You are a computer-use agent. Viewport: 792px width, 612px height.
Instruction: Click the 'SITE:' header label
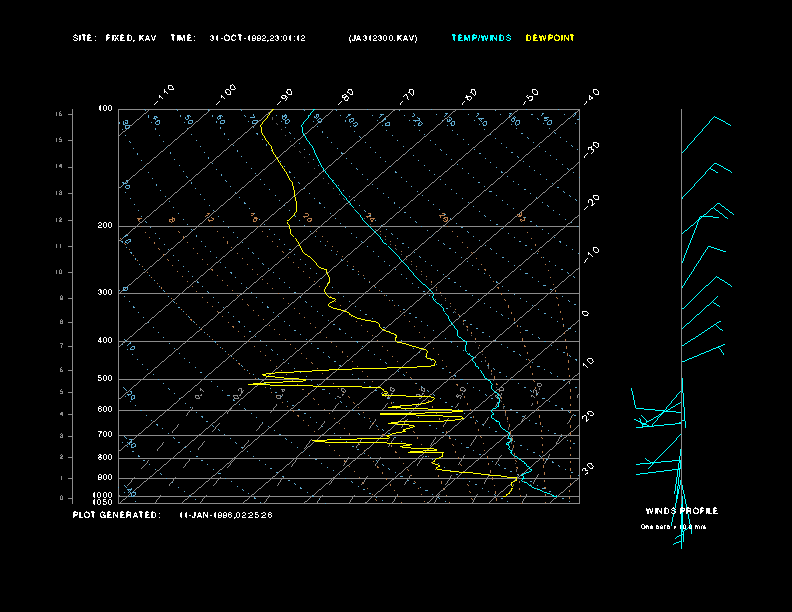[83, 38]
